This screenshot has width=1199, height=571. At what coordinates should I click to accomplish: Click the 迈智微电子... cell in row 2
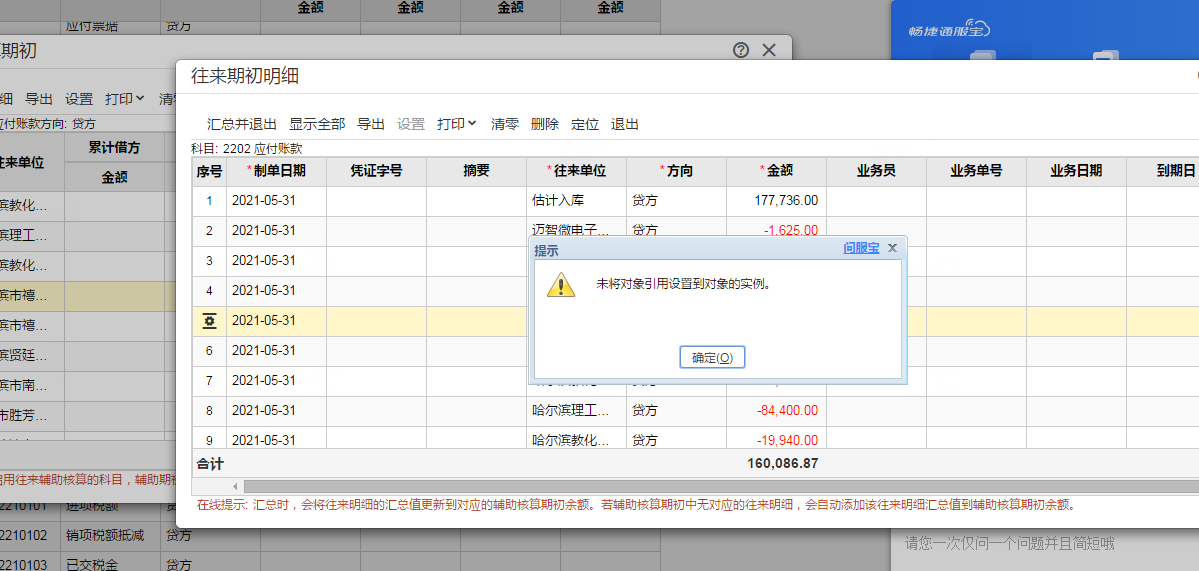coord(577,230)
